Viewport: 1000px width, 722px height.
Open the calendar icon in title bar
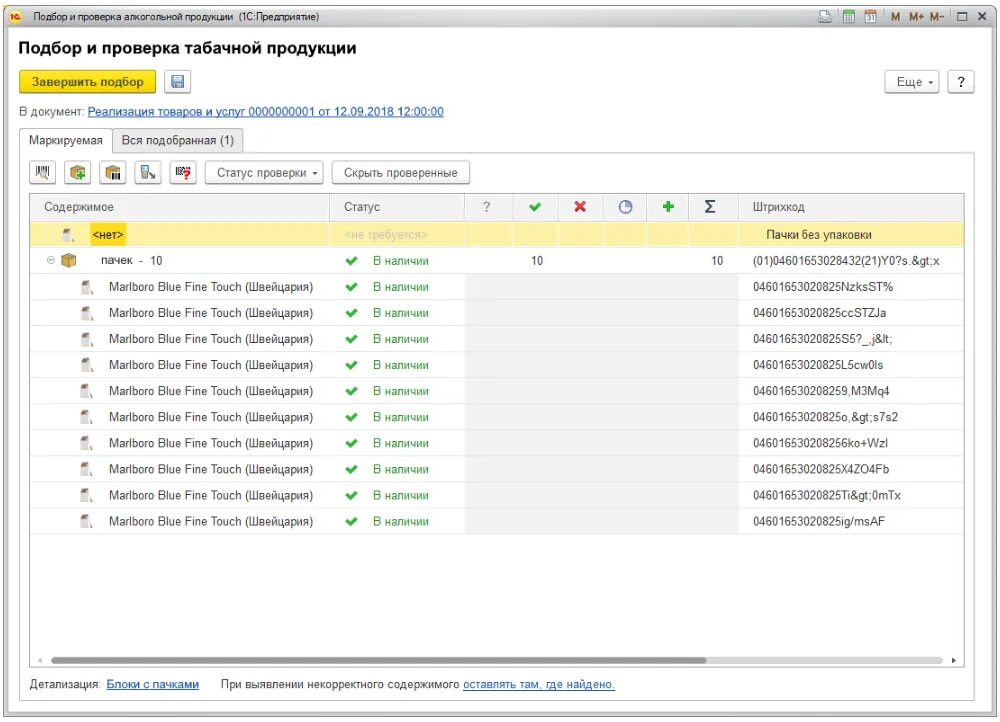870,17
